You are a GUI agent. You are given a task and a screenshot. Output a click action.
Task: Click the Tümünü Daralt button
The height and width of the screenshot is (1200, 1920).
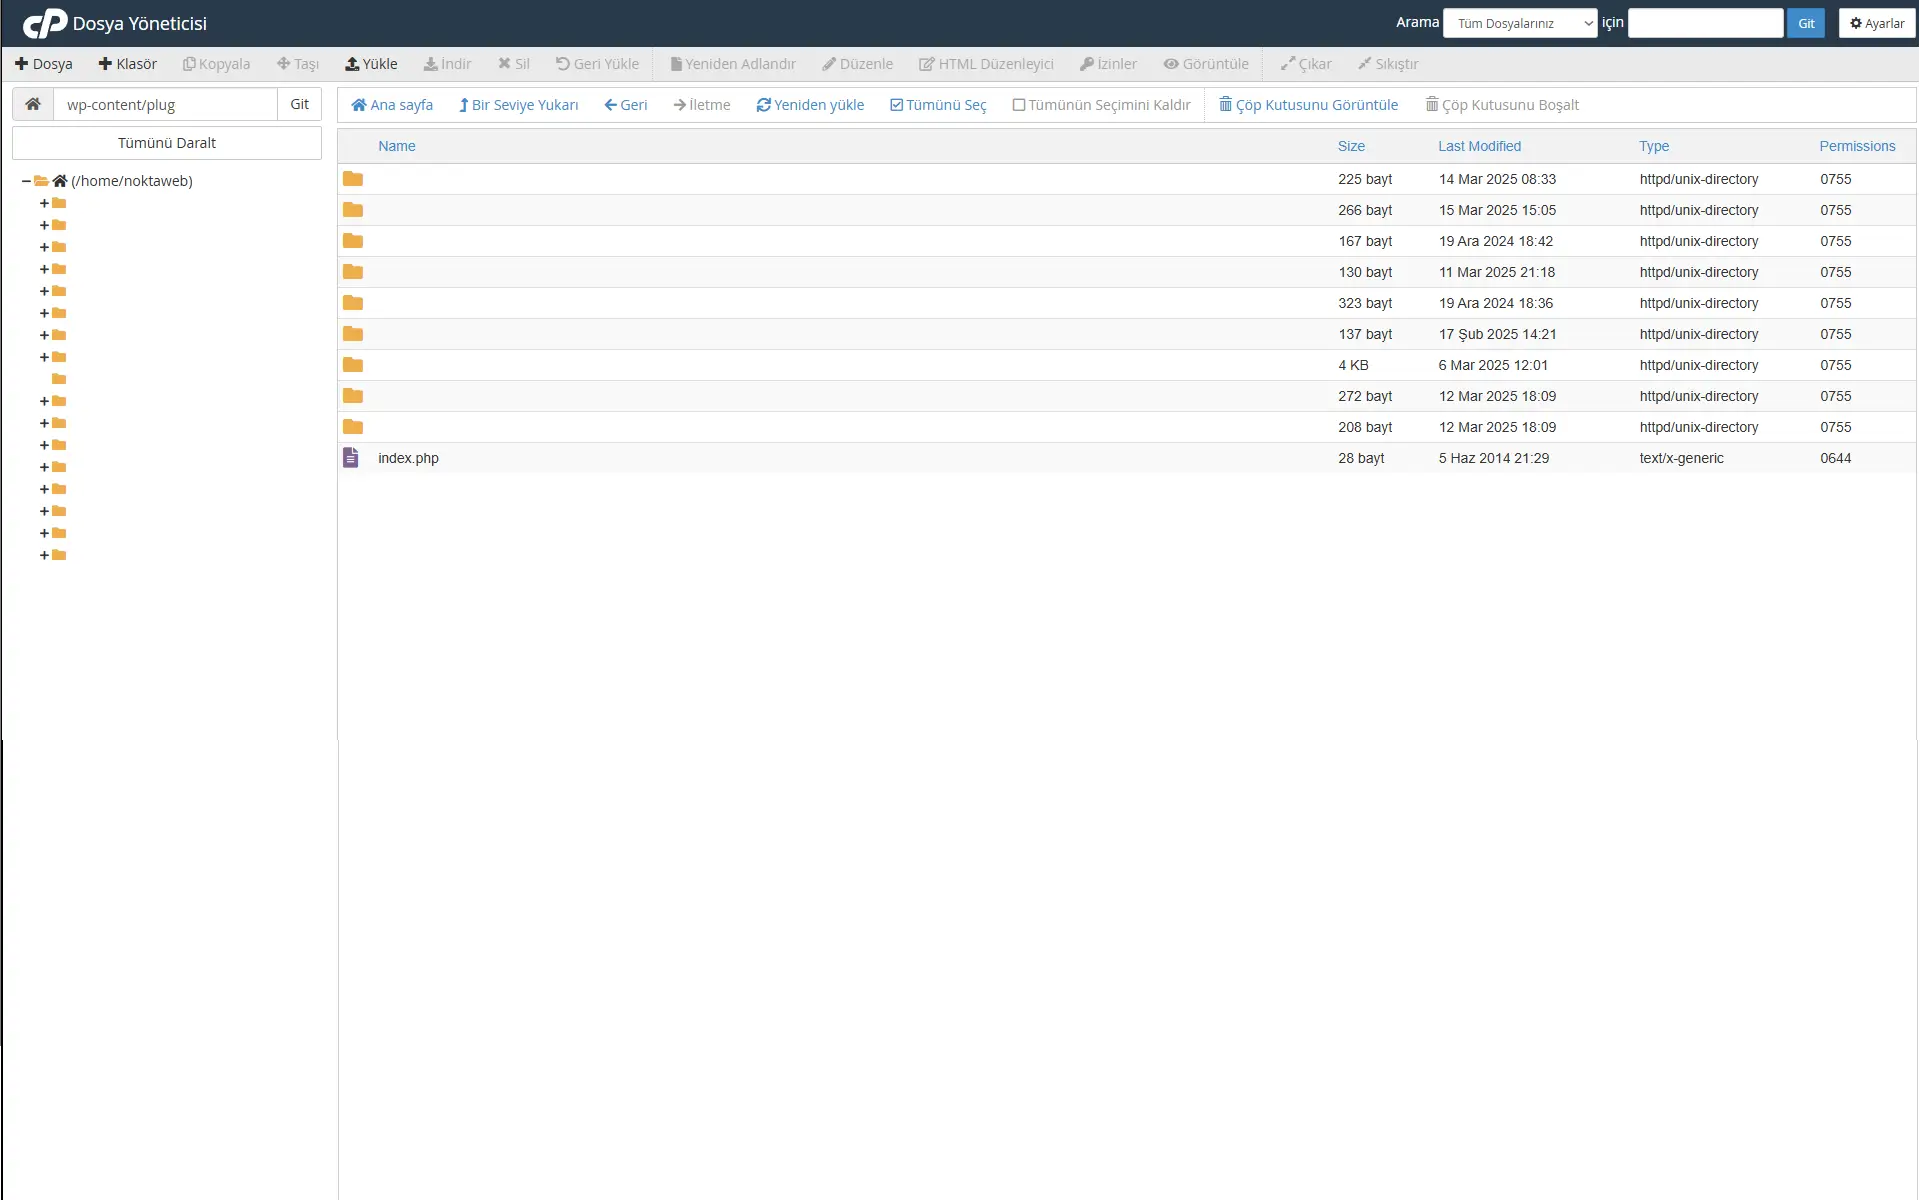166,142
